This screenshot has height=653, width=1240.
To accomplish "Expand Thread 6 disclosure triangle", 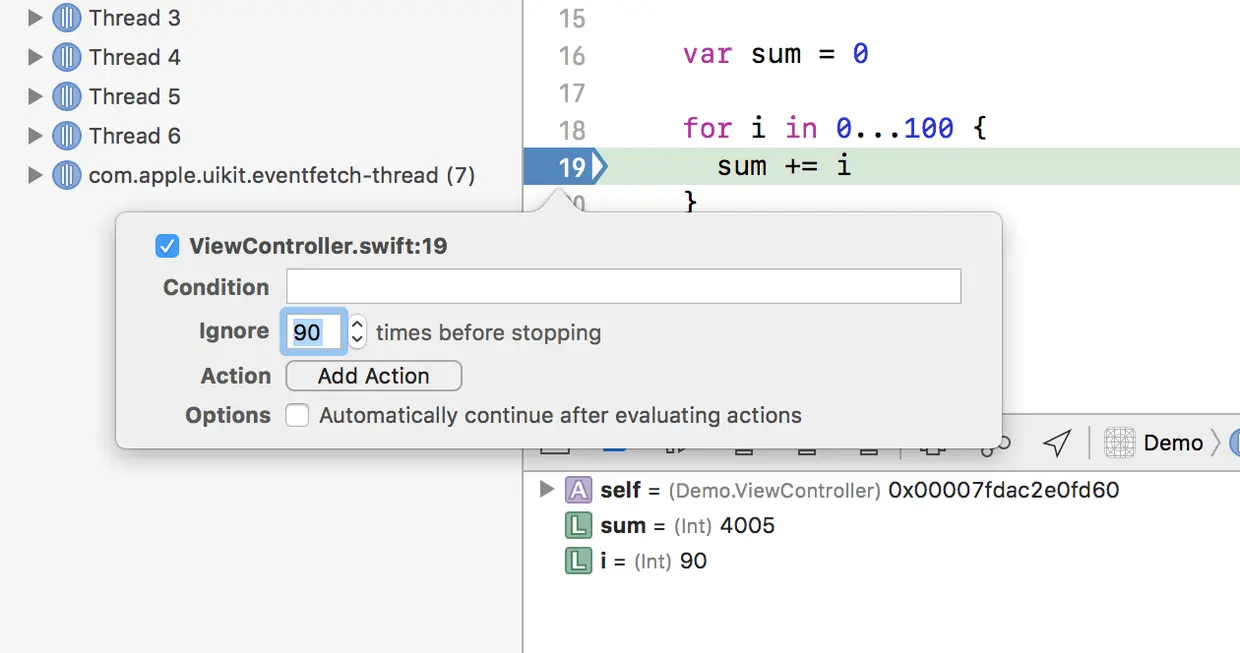I will (35, 136).
